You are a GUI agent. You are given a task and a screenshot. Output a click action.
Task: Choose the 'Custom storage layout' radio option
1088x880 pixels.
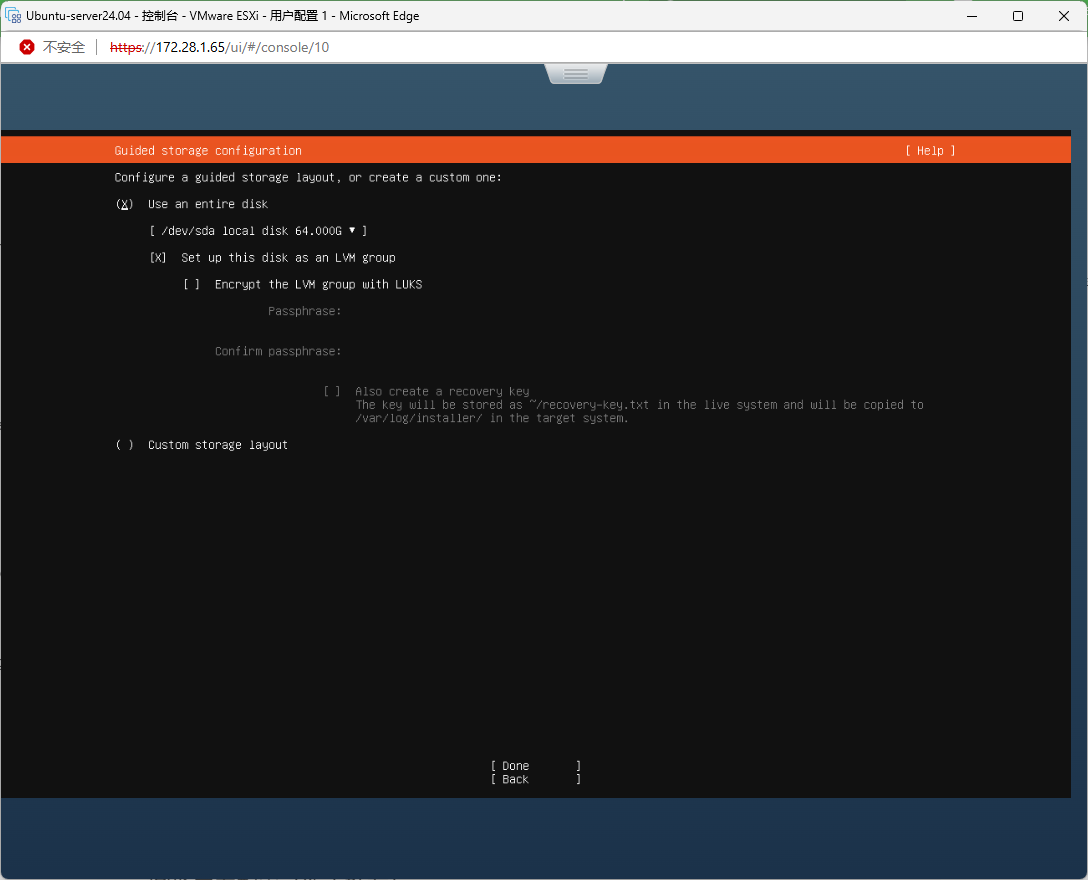click(x=125, y=445)
